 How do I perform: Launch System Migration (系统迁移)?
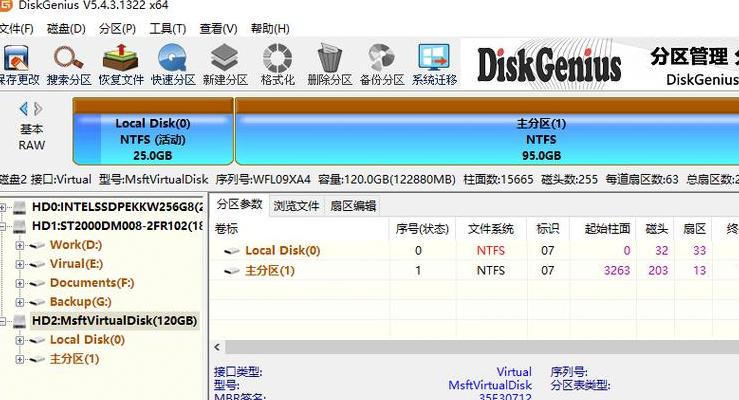pyautogui.click(x=434, y=65)
